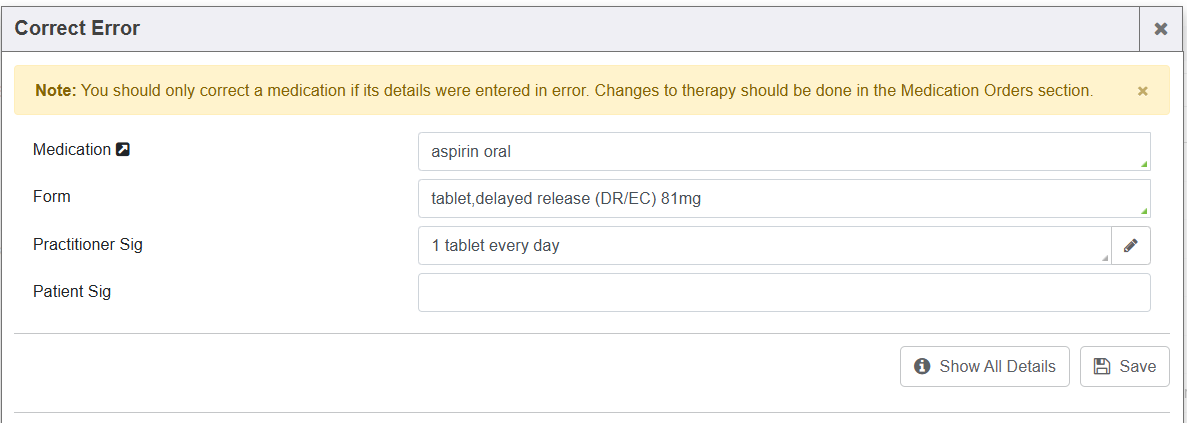Viewport: 1187px width, 423px height.
Task: Open the Medication external link icon
Action: (123, 150)
